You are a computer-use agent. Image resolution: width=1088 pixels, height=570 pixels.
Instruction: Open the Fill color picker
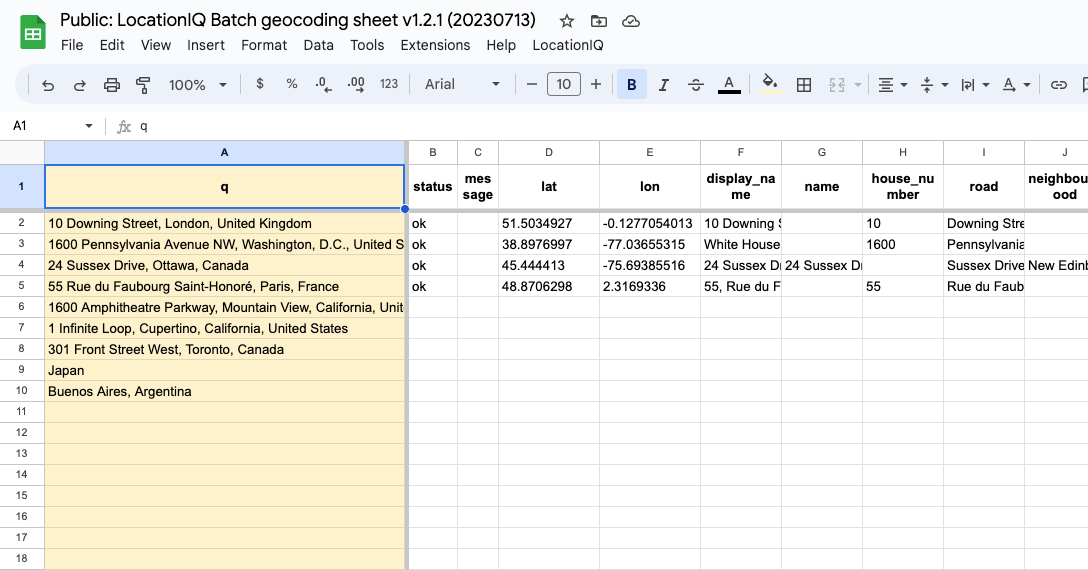(x=769, y=84)
